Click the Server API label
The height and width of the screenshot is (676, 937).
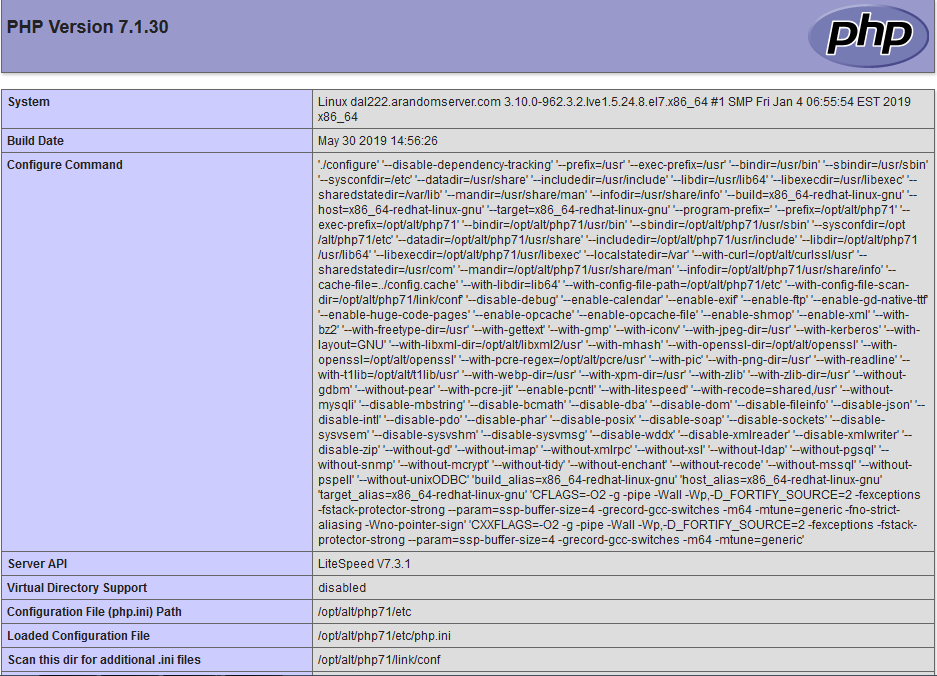click(37, 564)
